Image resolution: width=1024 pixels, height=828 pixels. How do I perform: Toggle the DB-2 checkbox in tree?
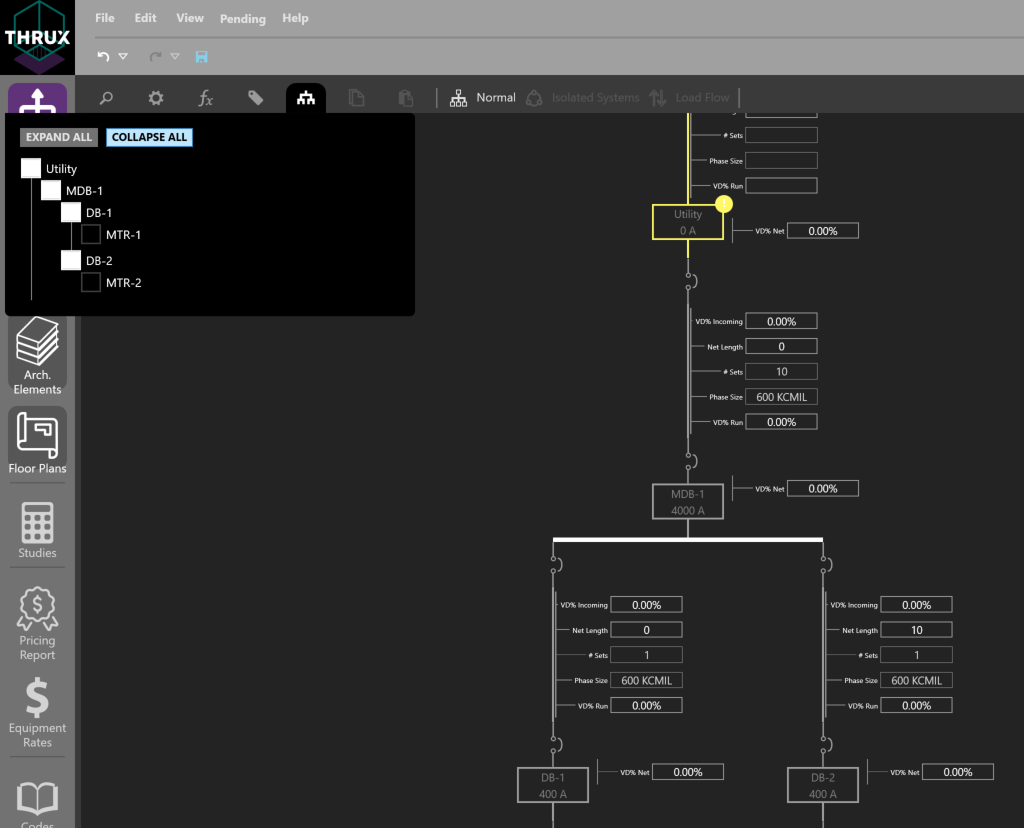click(71, 261)
